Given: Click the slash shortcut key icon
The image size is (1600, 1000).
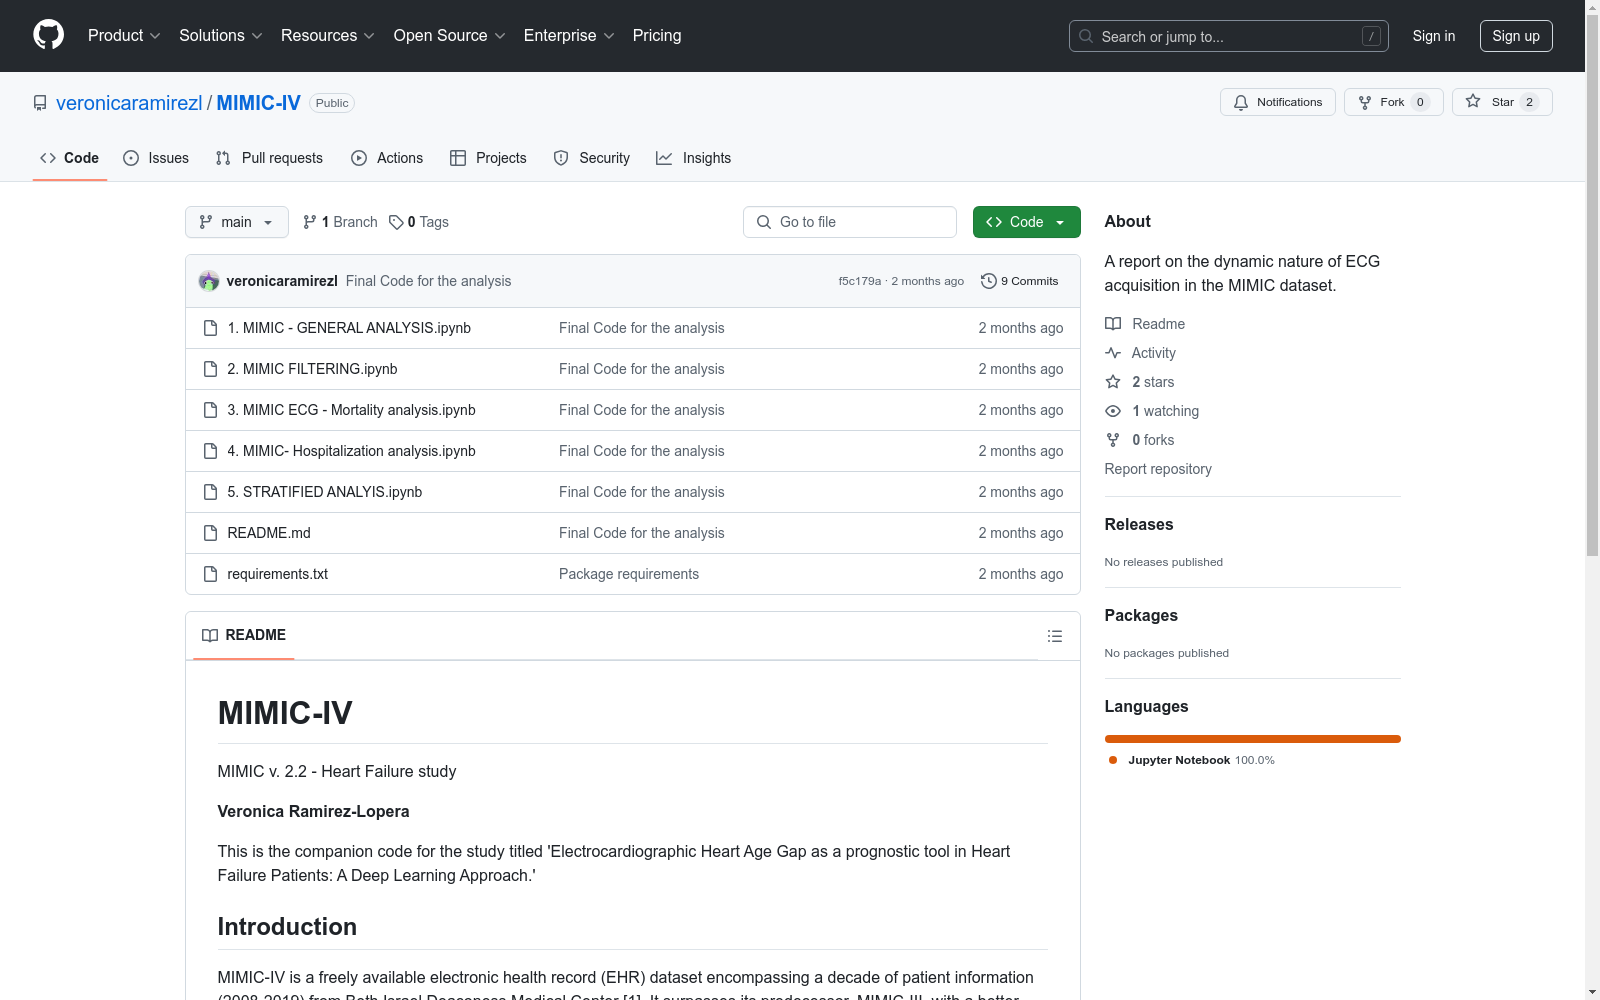Looking at the screenshot, I should click(x=1371, y=36).
